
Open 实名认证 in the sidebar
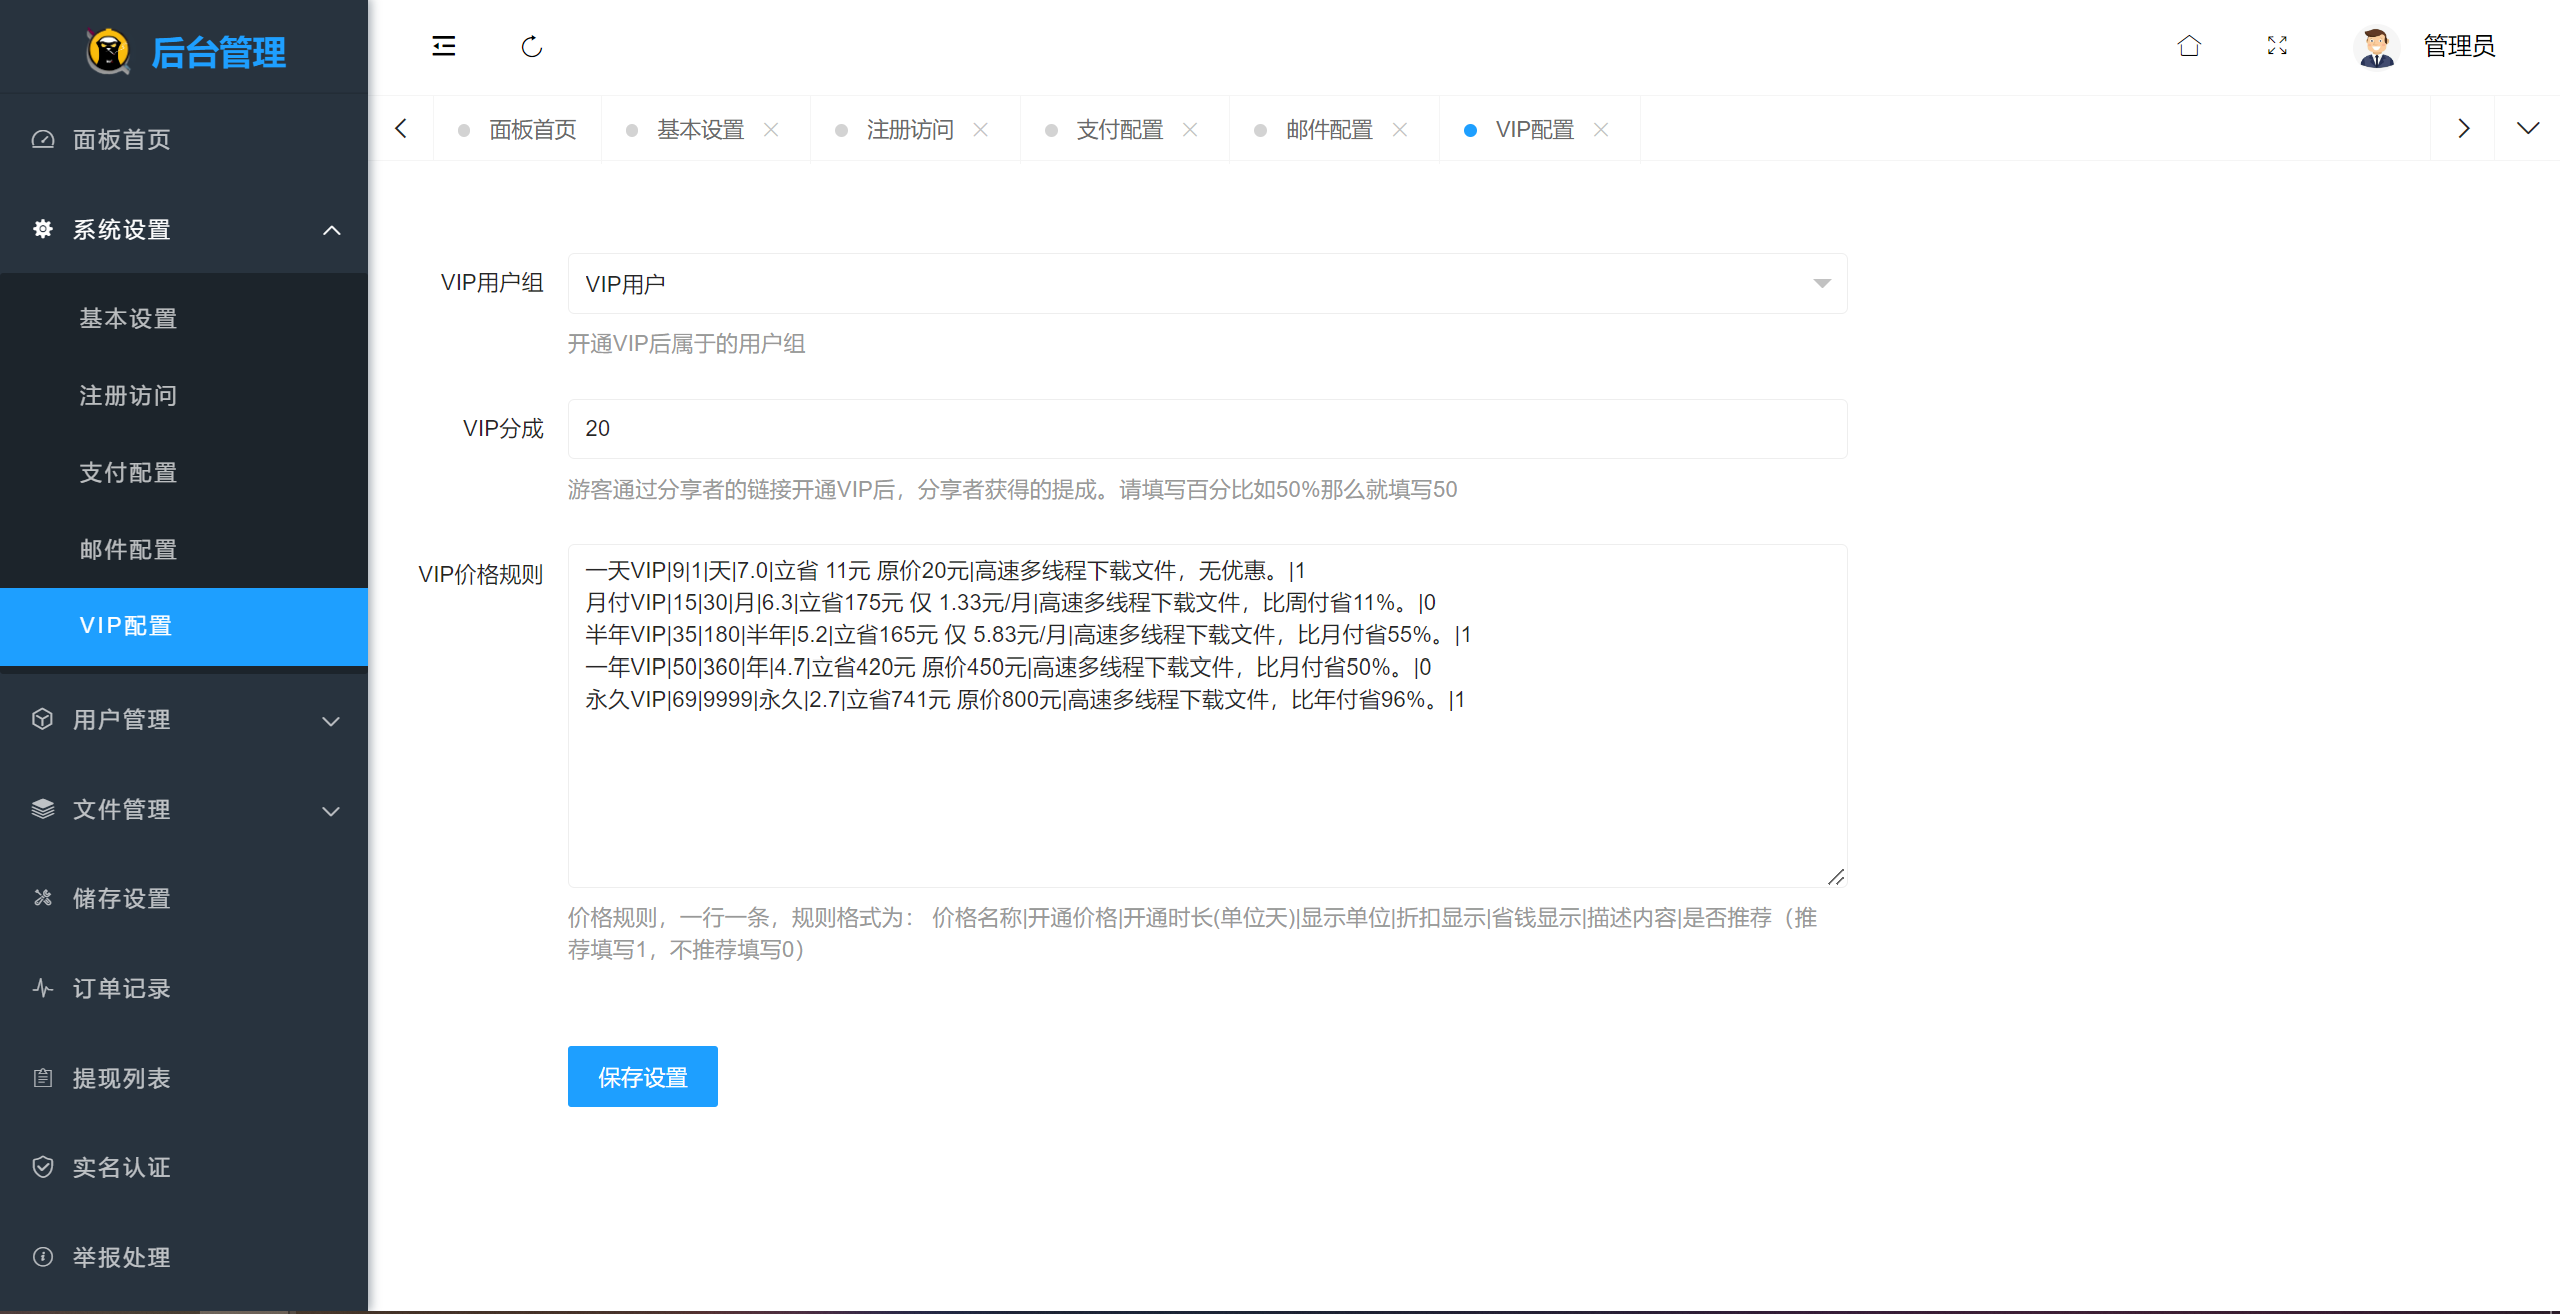184,1167
